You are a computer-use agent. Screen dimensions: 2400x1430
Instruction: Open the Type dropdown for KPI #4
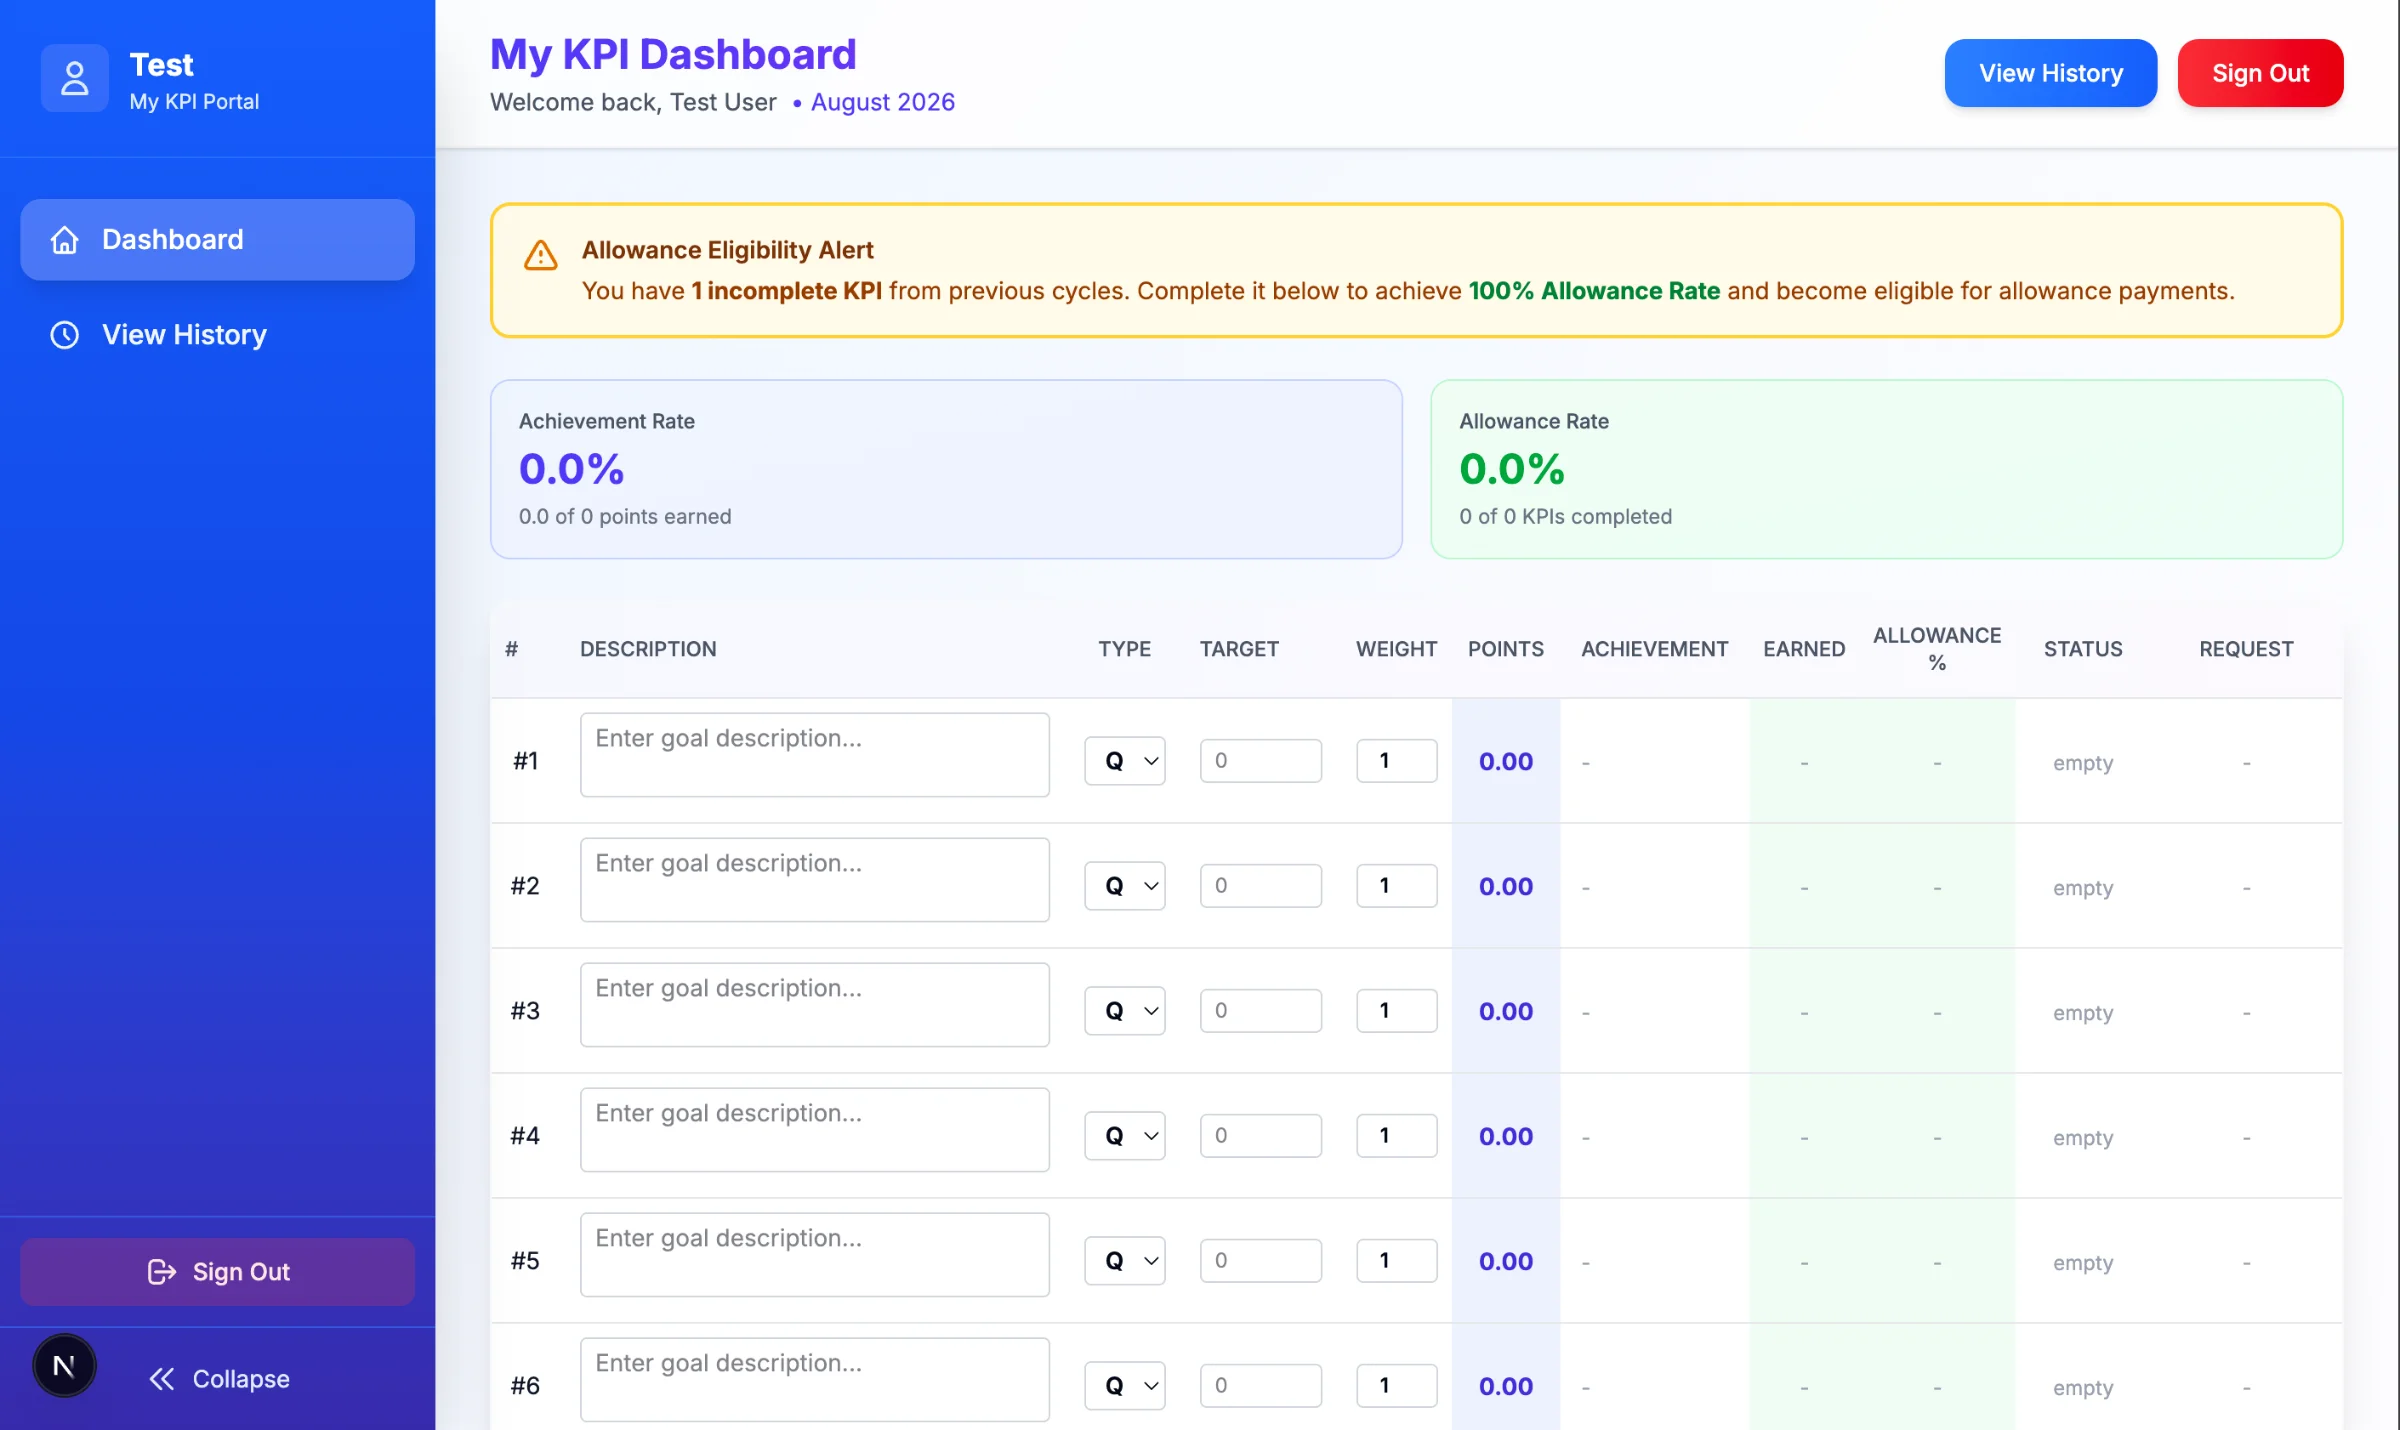(1125, 1136)
